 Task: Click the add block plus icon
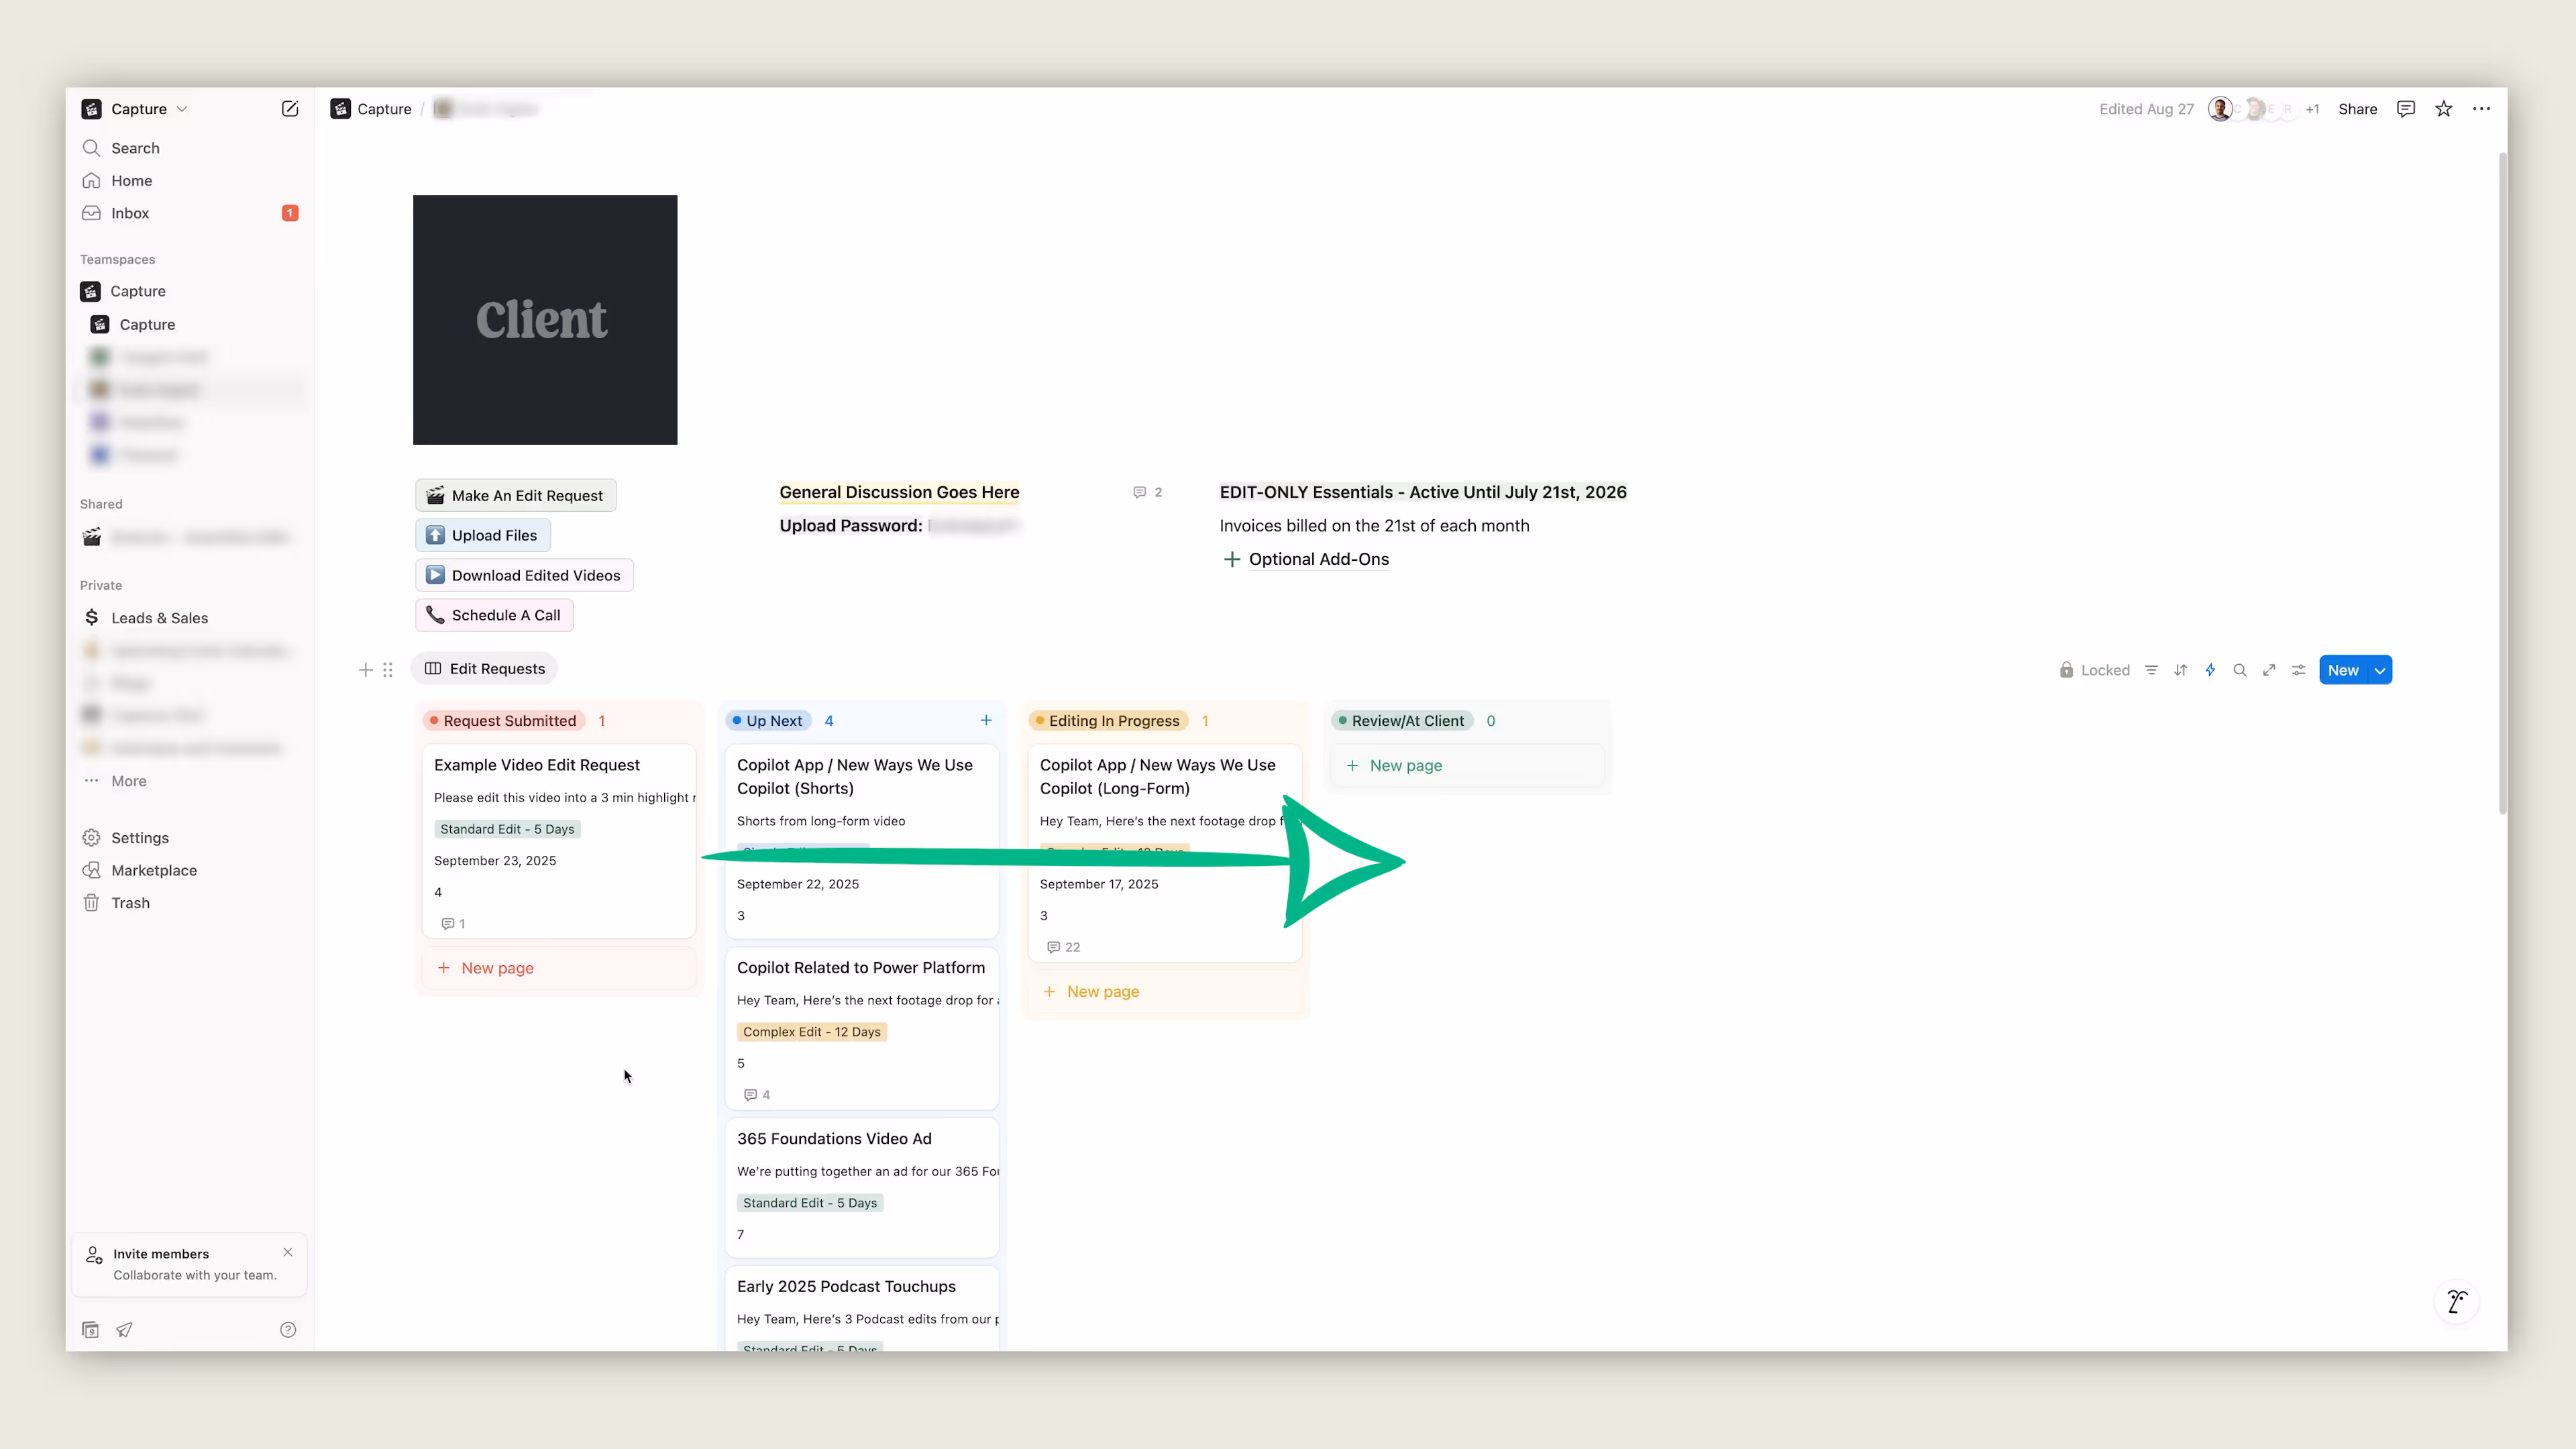[x=365, y=670]
